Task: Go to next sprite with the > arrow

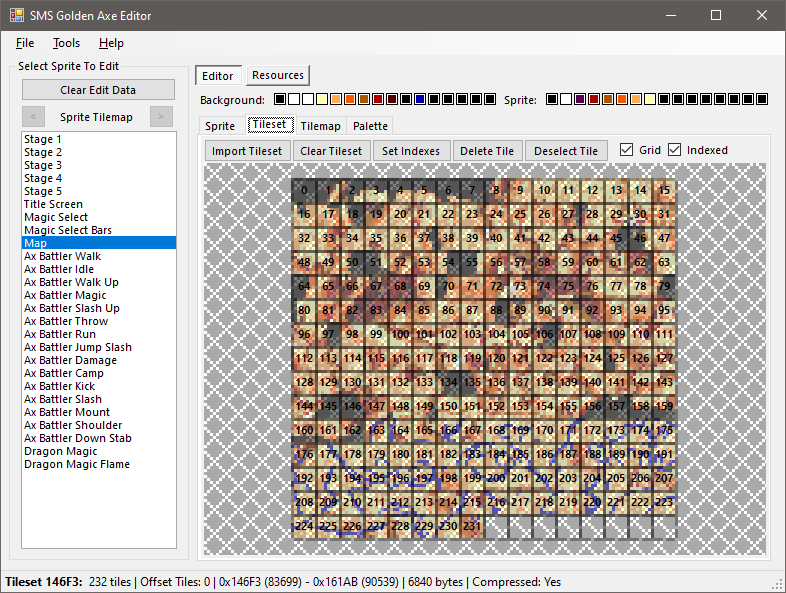Action: 161,117
